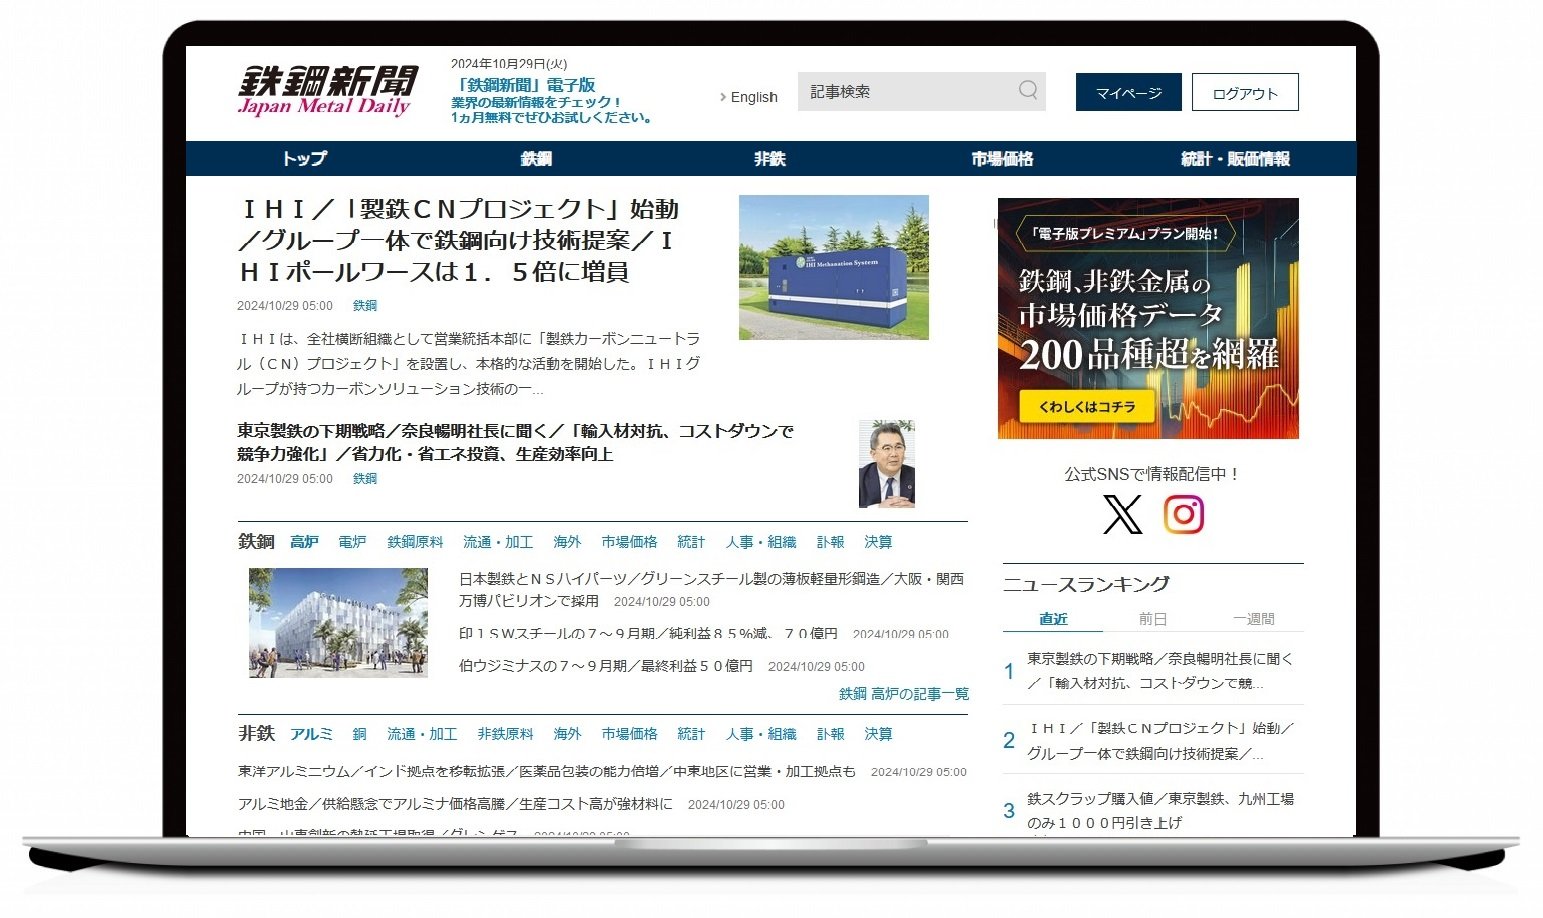Select the 一週間 ranking tab
This screenshot has width=1543, height=918.
coord(1253,619)
